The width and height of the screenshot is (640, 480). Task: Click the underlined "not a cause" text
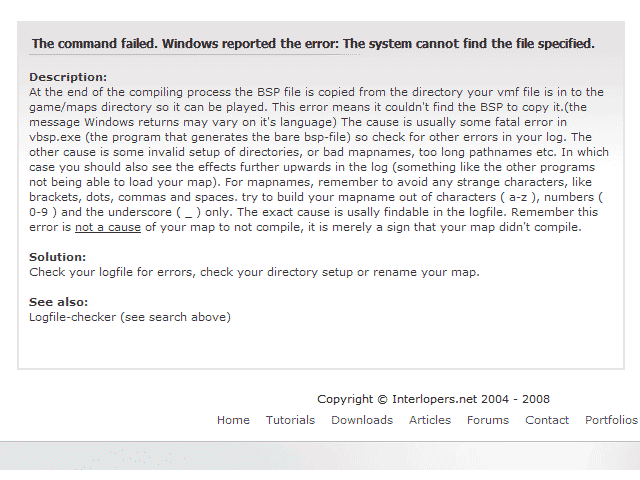tap(108, 227)
